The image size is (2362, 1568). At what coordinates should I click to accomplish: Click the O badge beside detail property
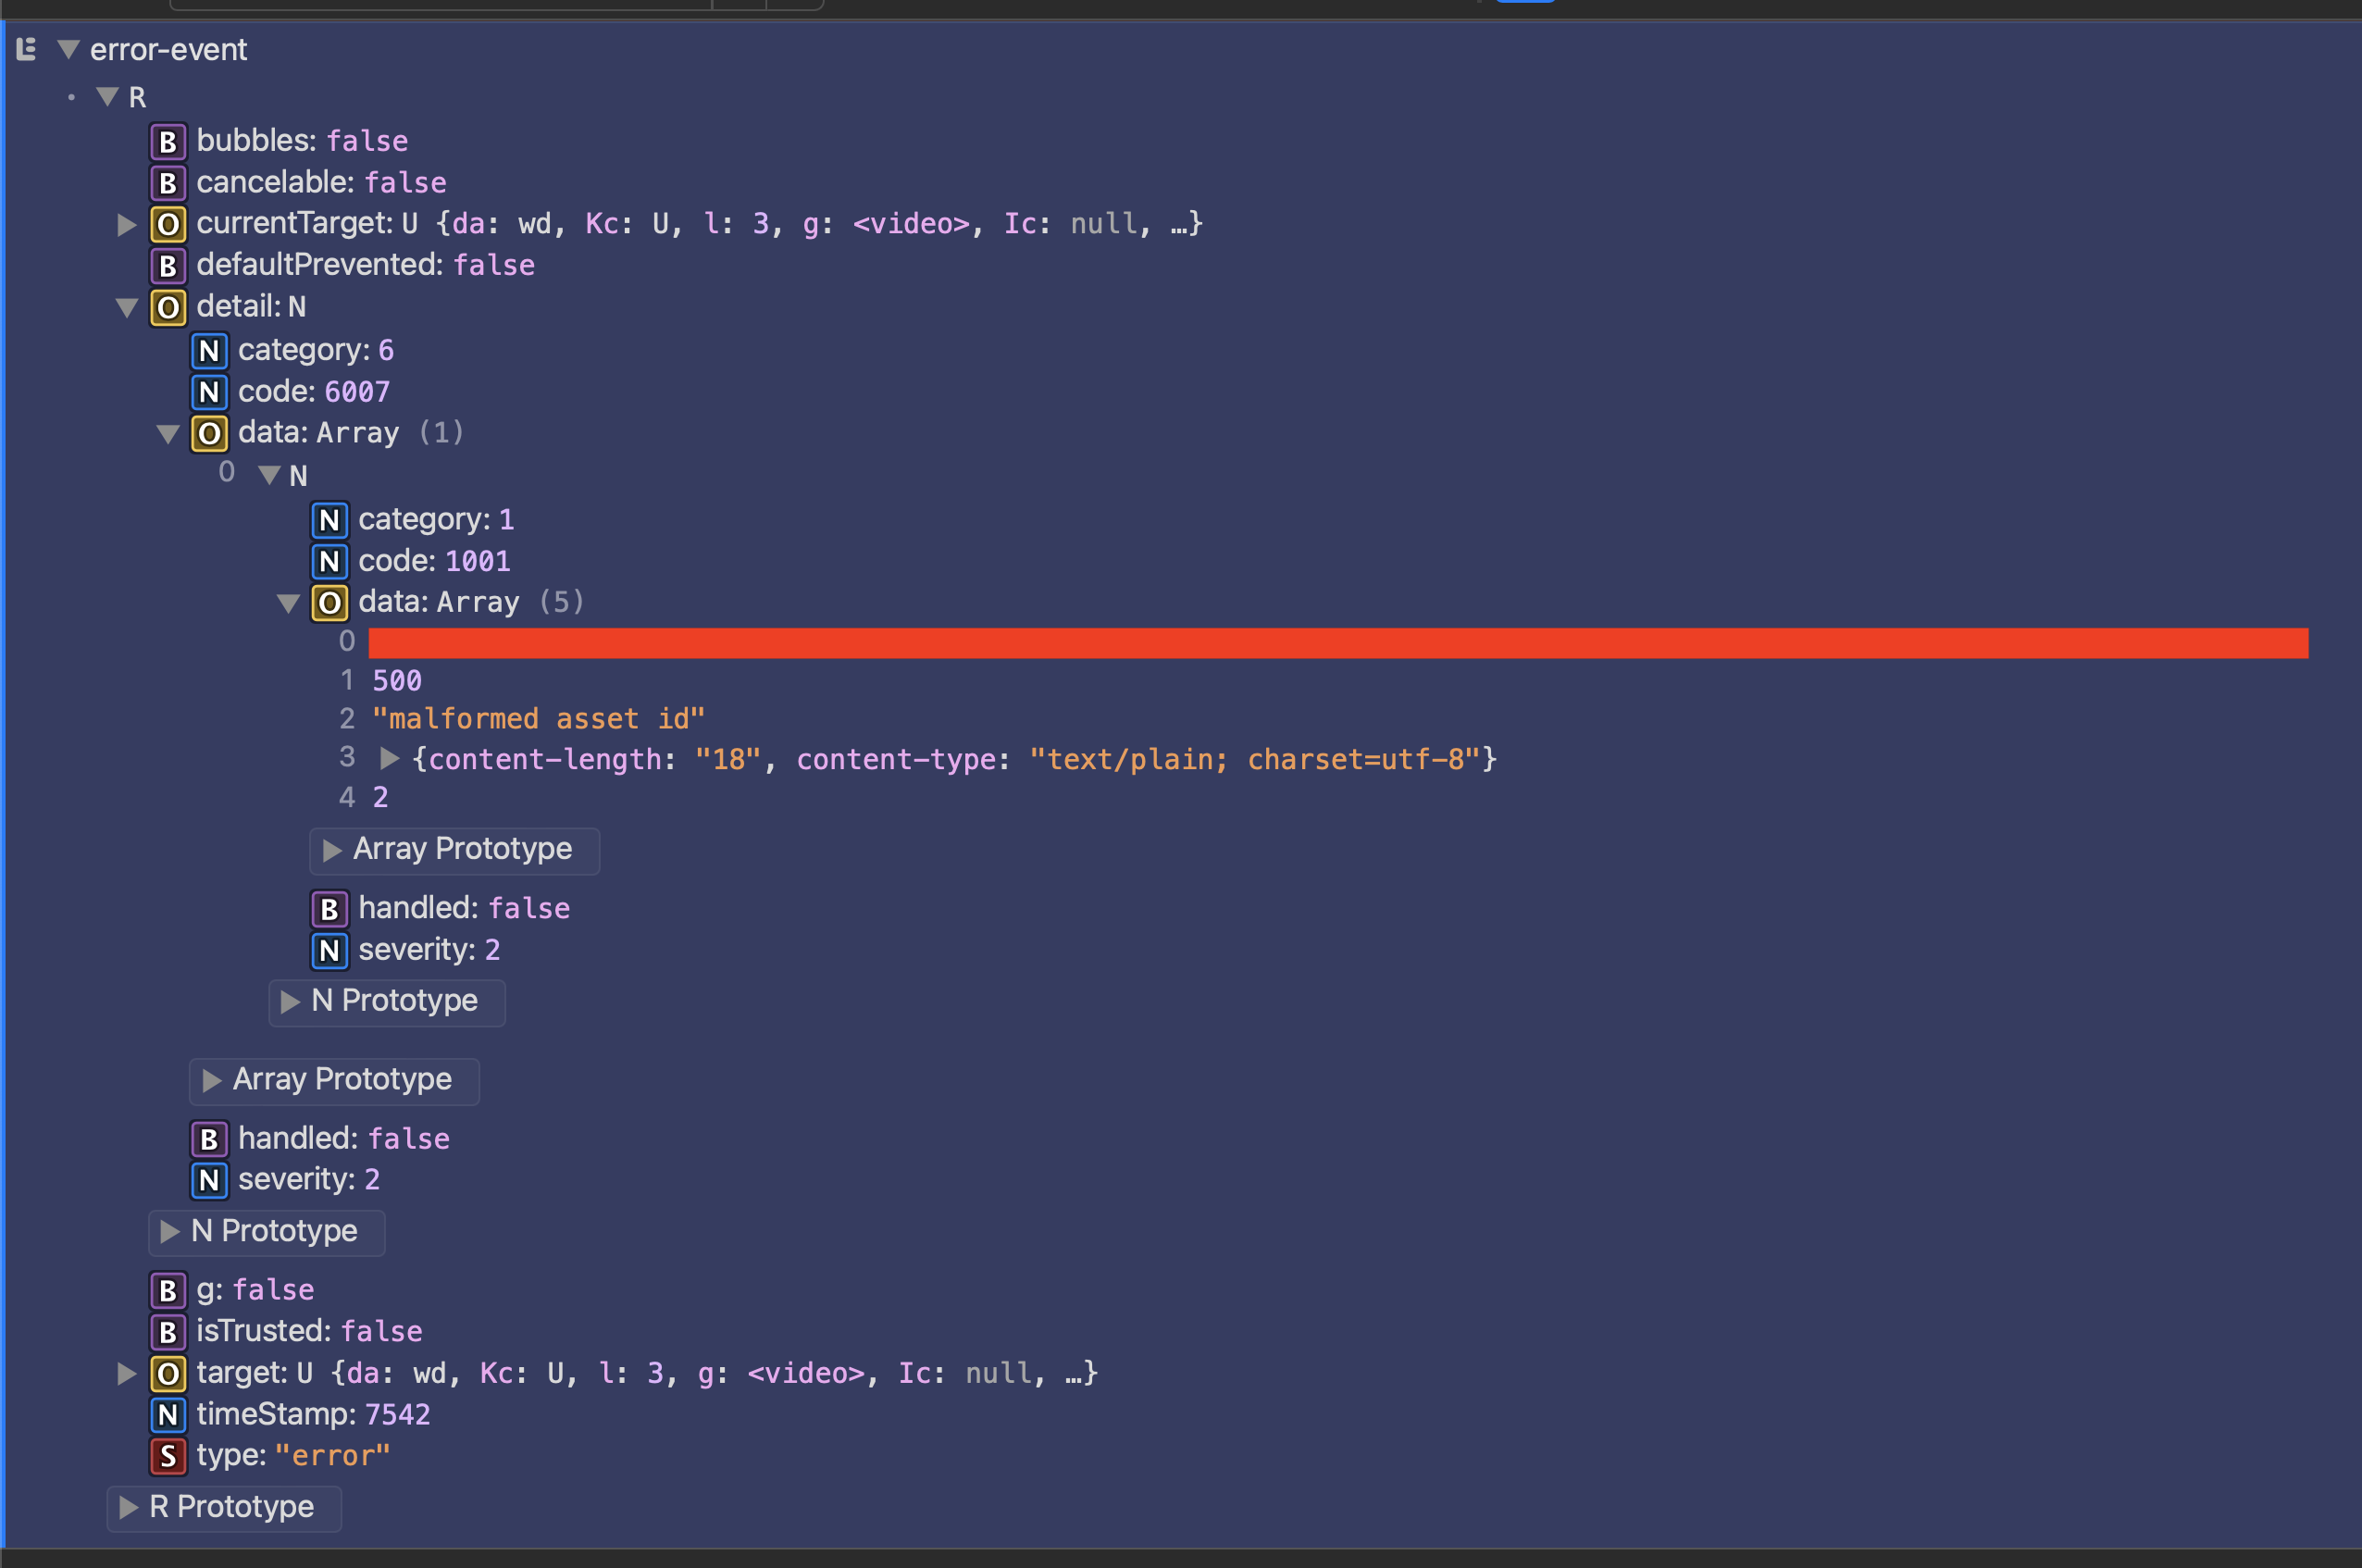pos(168,307)
